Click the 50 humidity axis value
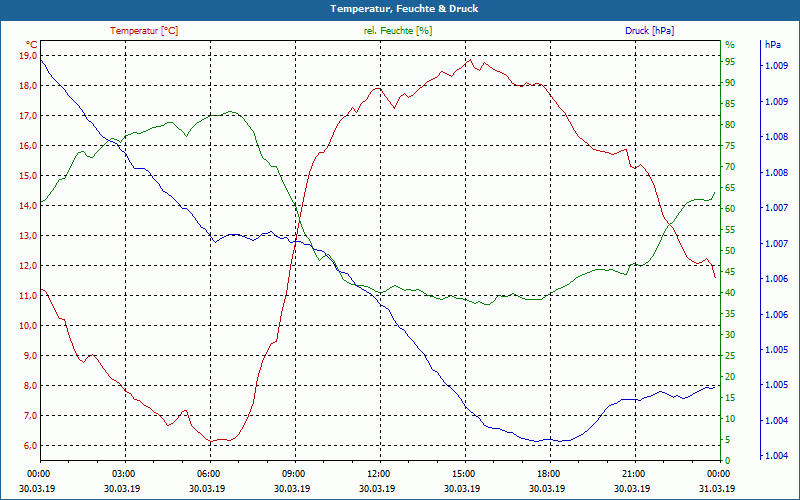 point(730,251)
